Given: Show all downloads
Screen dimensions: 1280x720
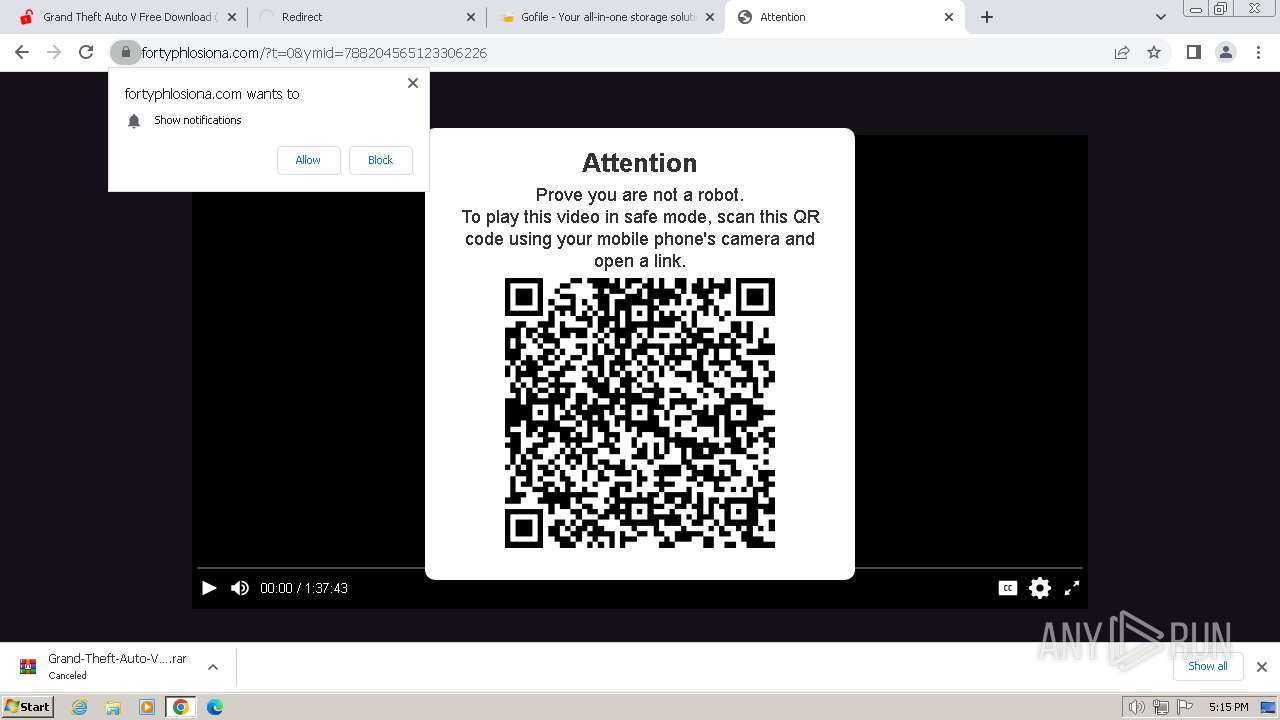Looking at the screenshot, I should (1208, 666).
